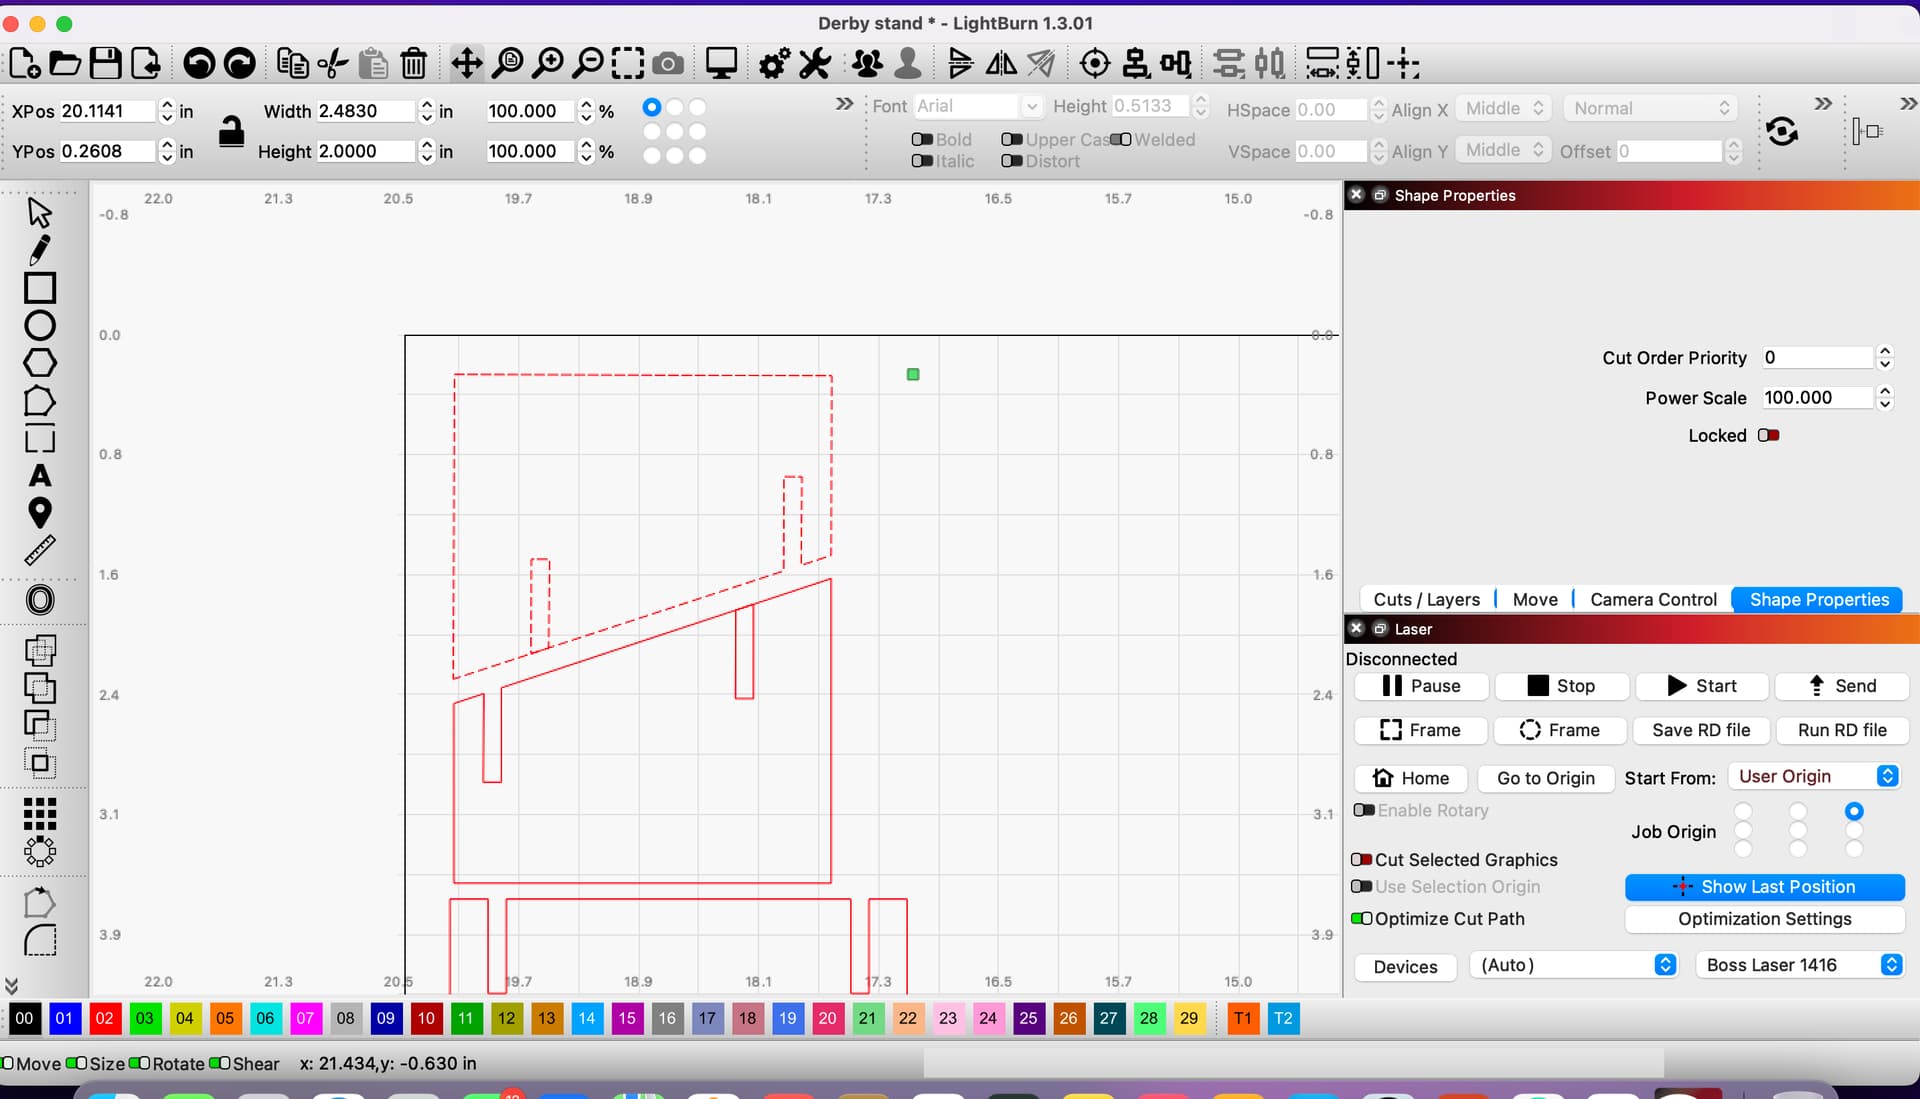Open the Circular Array tool
This screenshot has width=1920, height=1099.
39,852
